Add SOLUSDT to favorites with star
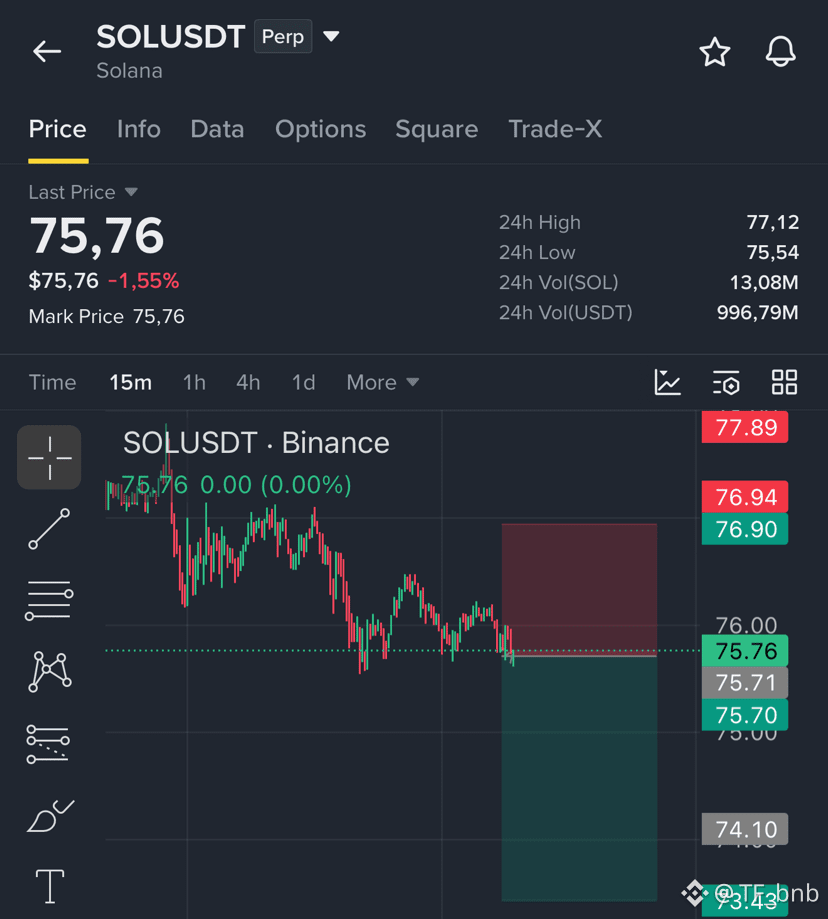 click(715, 52)
